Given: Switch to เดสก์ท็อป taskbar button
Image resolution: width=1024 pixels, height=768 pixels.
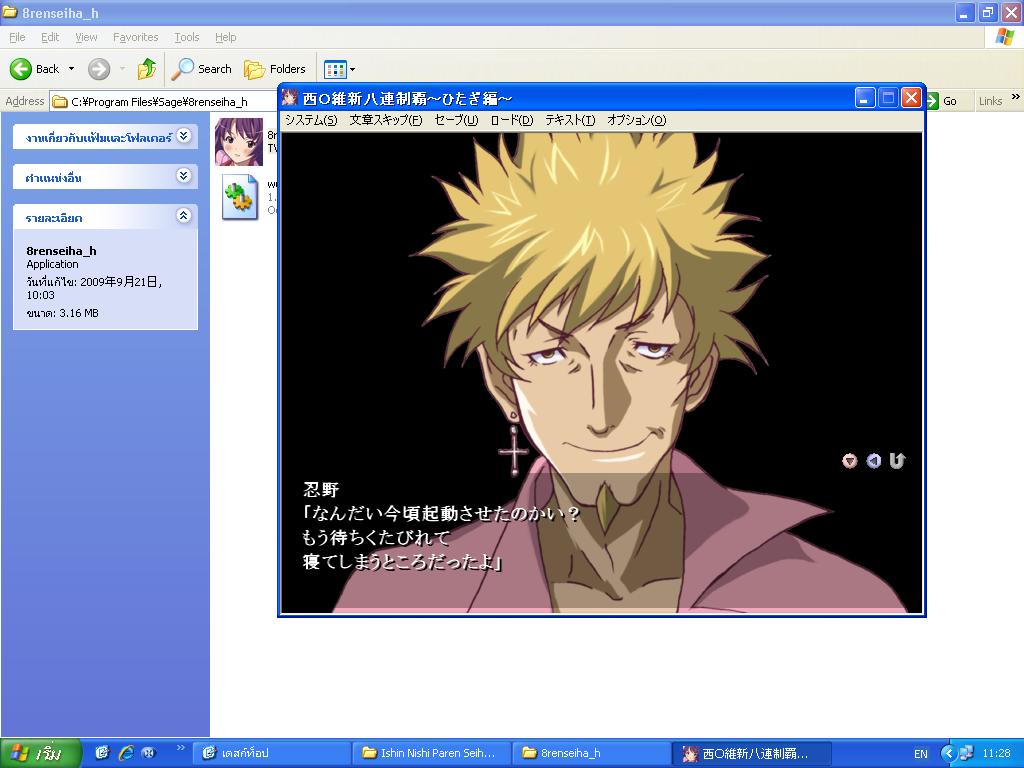Looking at the screenshot, I should click(x=272, y=753).
